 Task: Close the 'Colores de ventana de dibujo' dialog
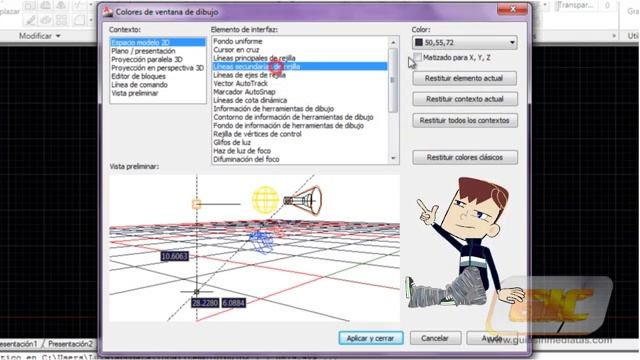[x=513, y=9]
